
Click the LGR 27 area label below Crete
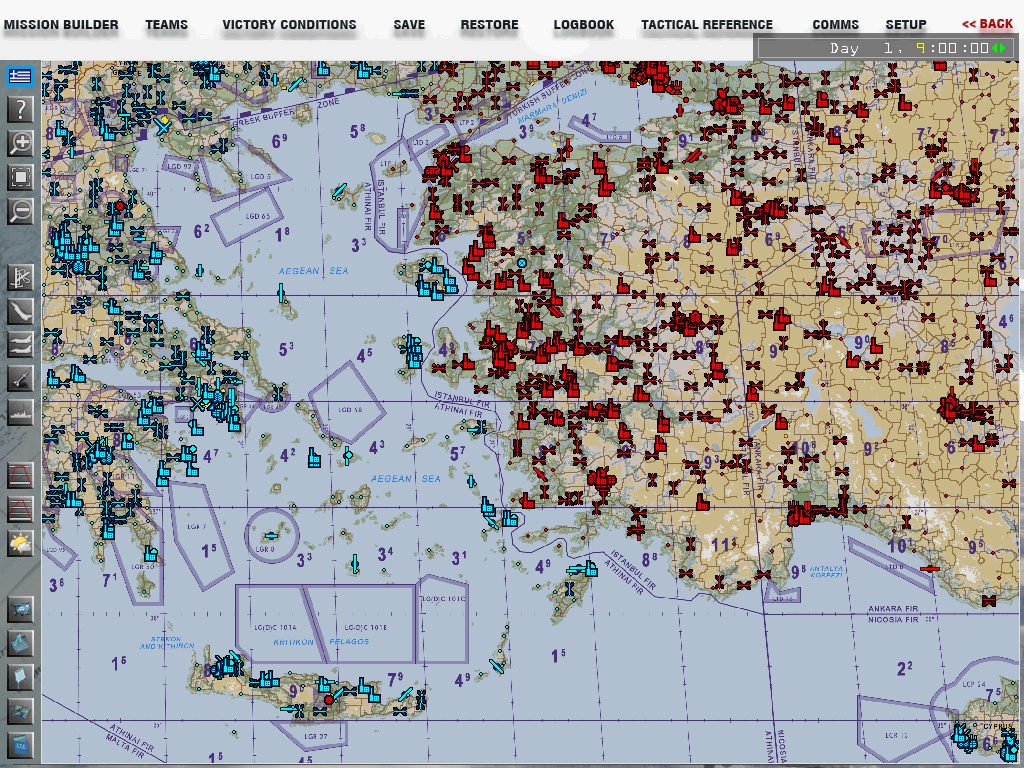coord(315,736)
